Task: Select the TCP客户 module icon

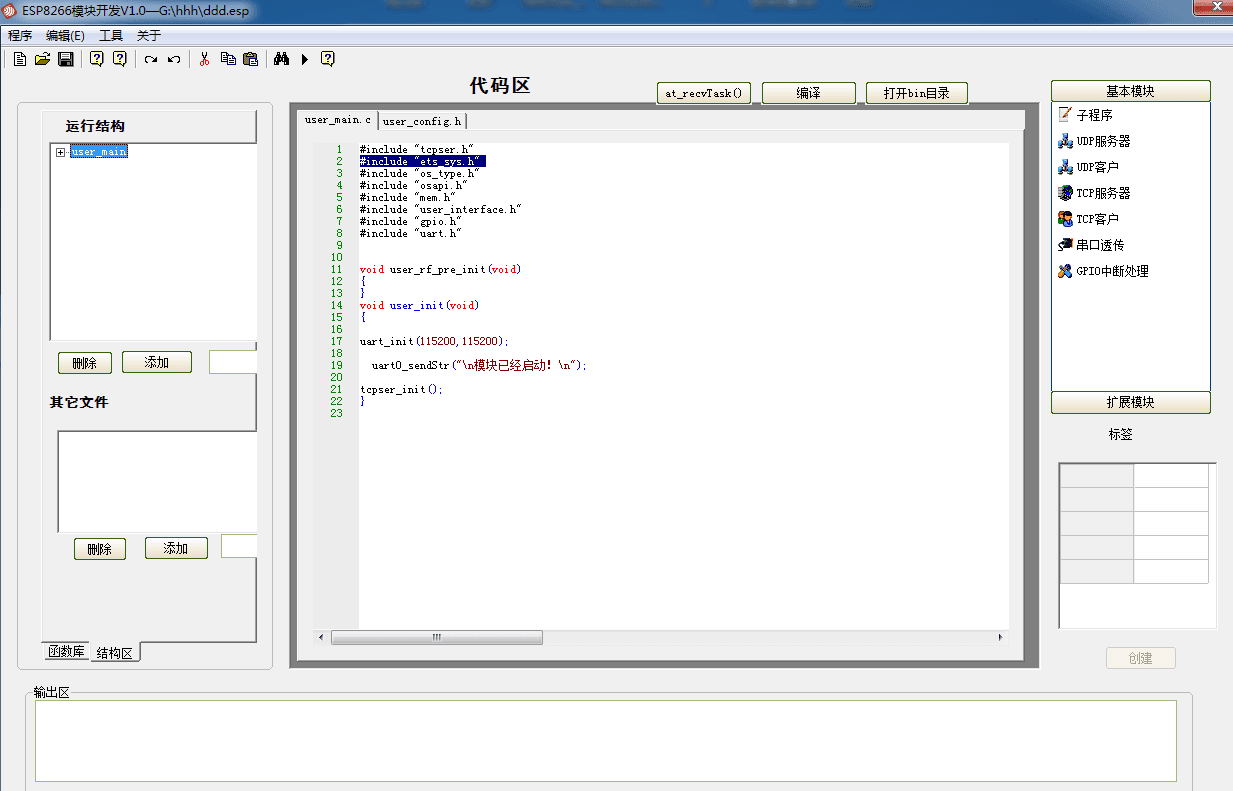Action: click(x=1065, y=219)
